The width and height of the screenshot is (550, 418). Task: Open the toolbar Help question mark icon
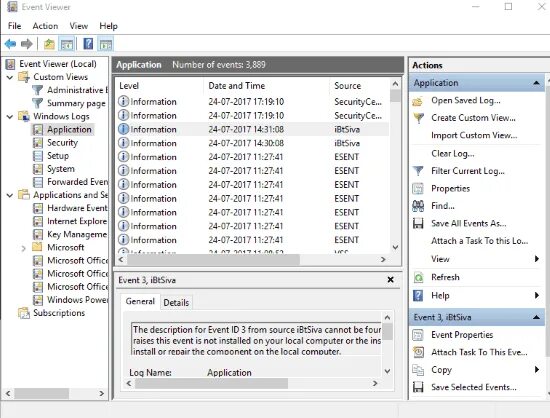88,44
